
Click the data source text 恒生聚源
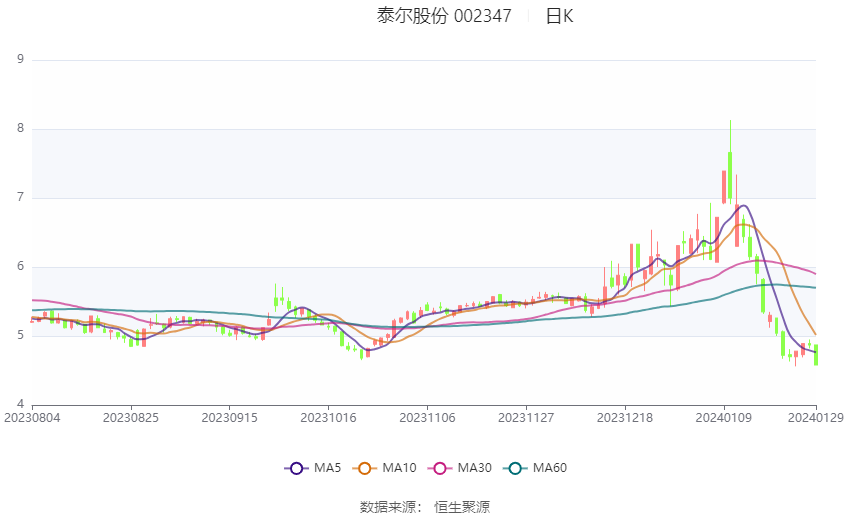[x=462, y=507]
